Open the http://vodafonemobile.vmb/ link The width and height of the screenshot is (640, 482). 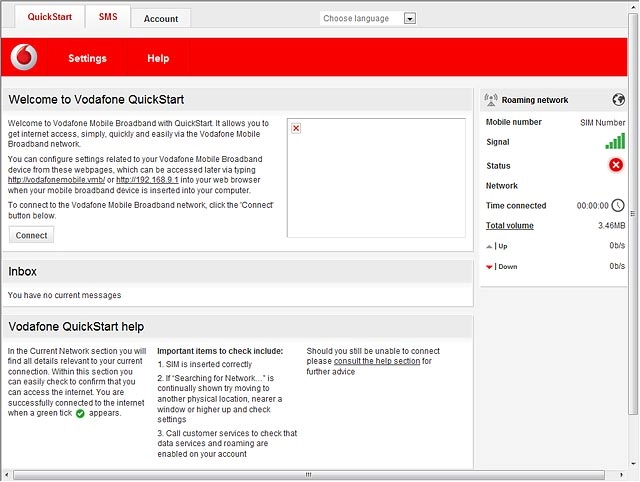pos(56,180)
